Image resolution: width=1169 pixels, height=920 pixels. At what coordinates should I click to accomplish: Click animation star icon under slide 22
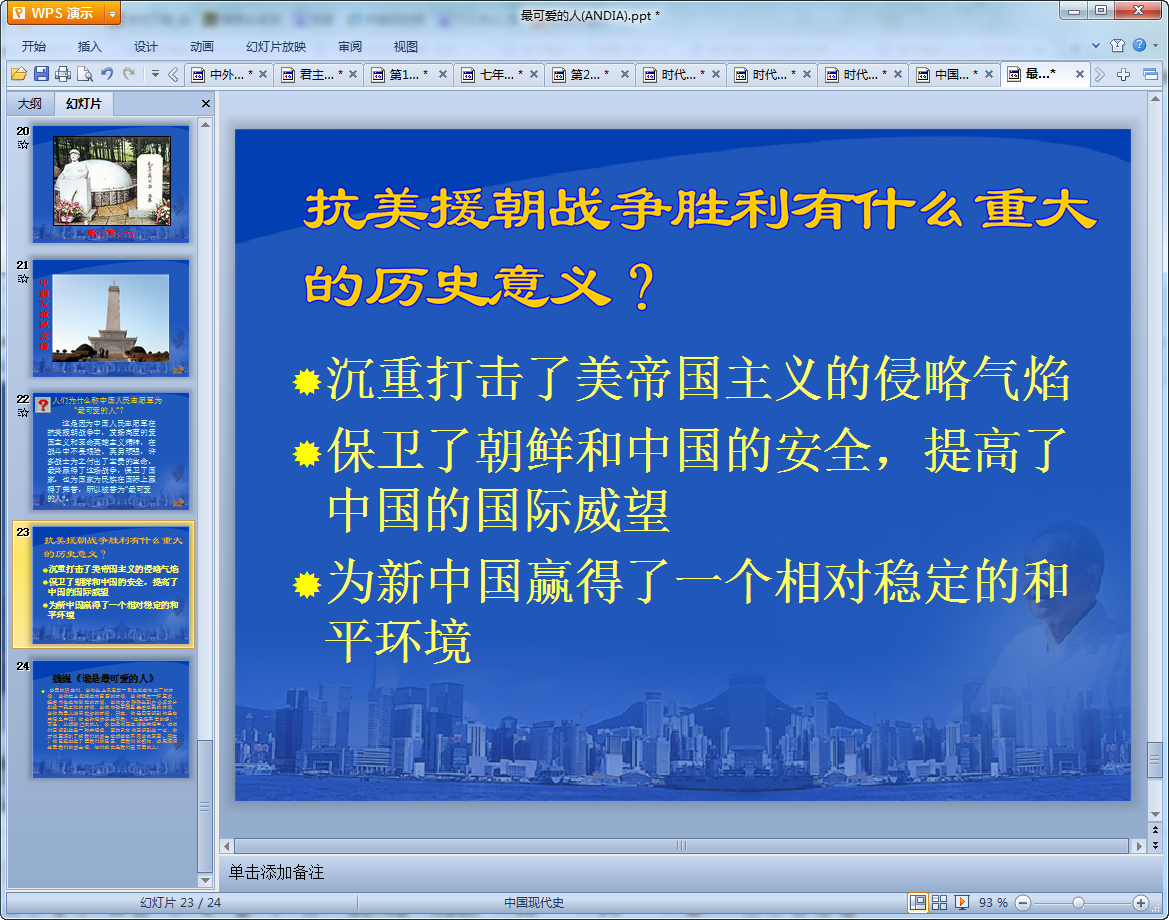click(x=23, y=412)
